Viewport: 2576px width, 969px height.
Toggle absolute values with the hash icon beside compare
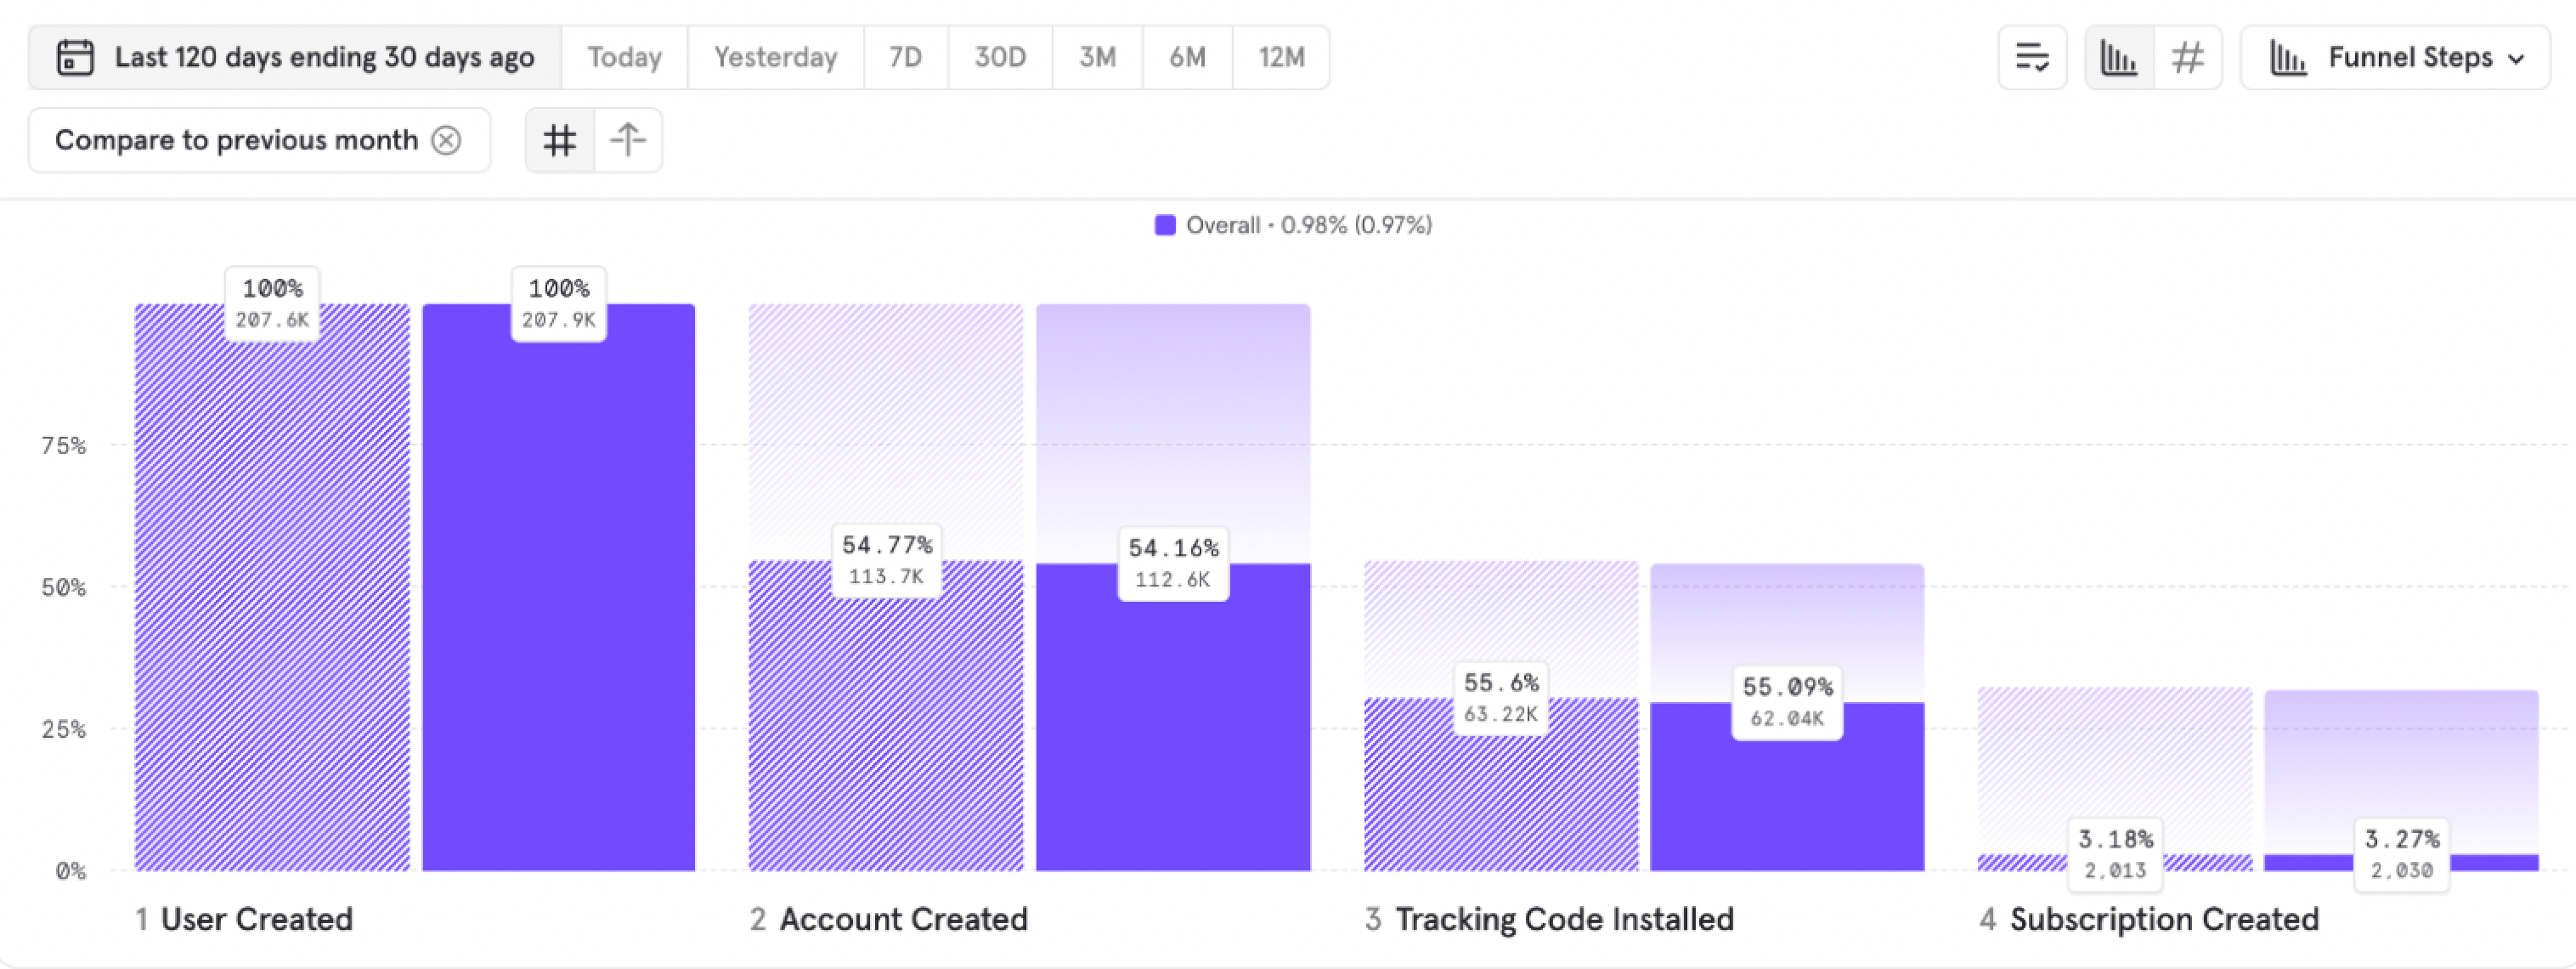pyautogui.click(x=560, y=140)
